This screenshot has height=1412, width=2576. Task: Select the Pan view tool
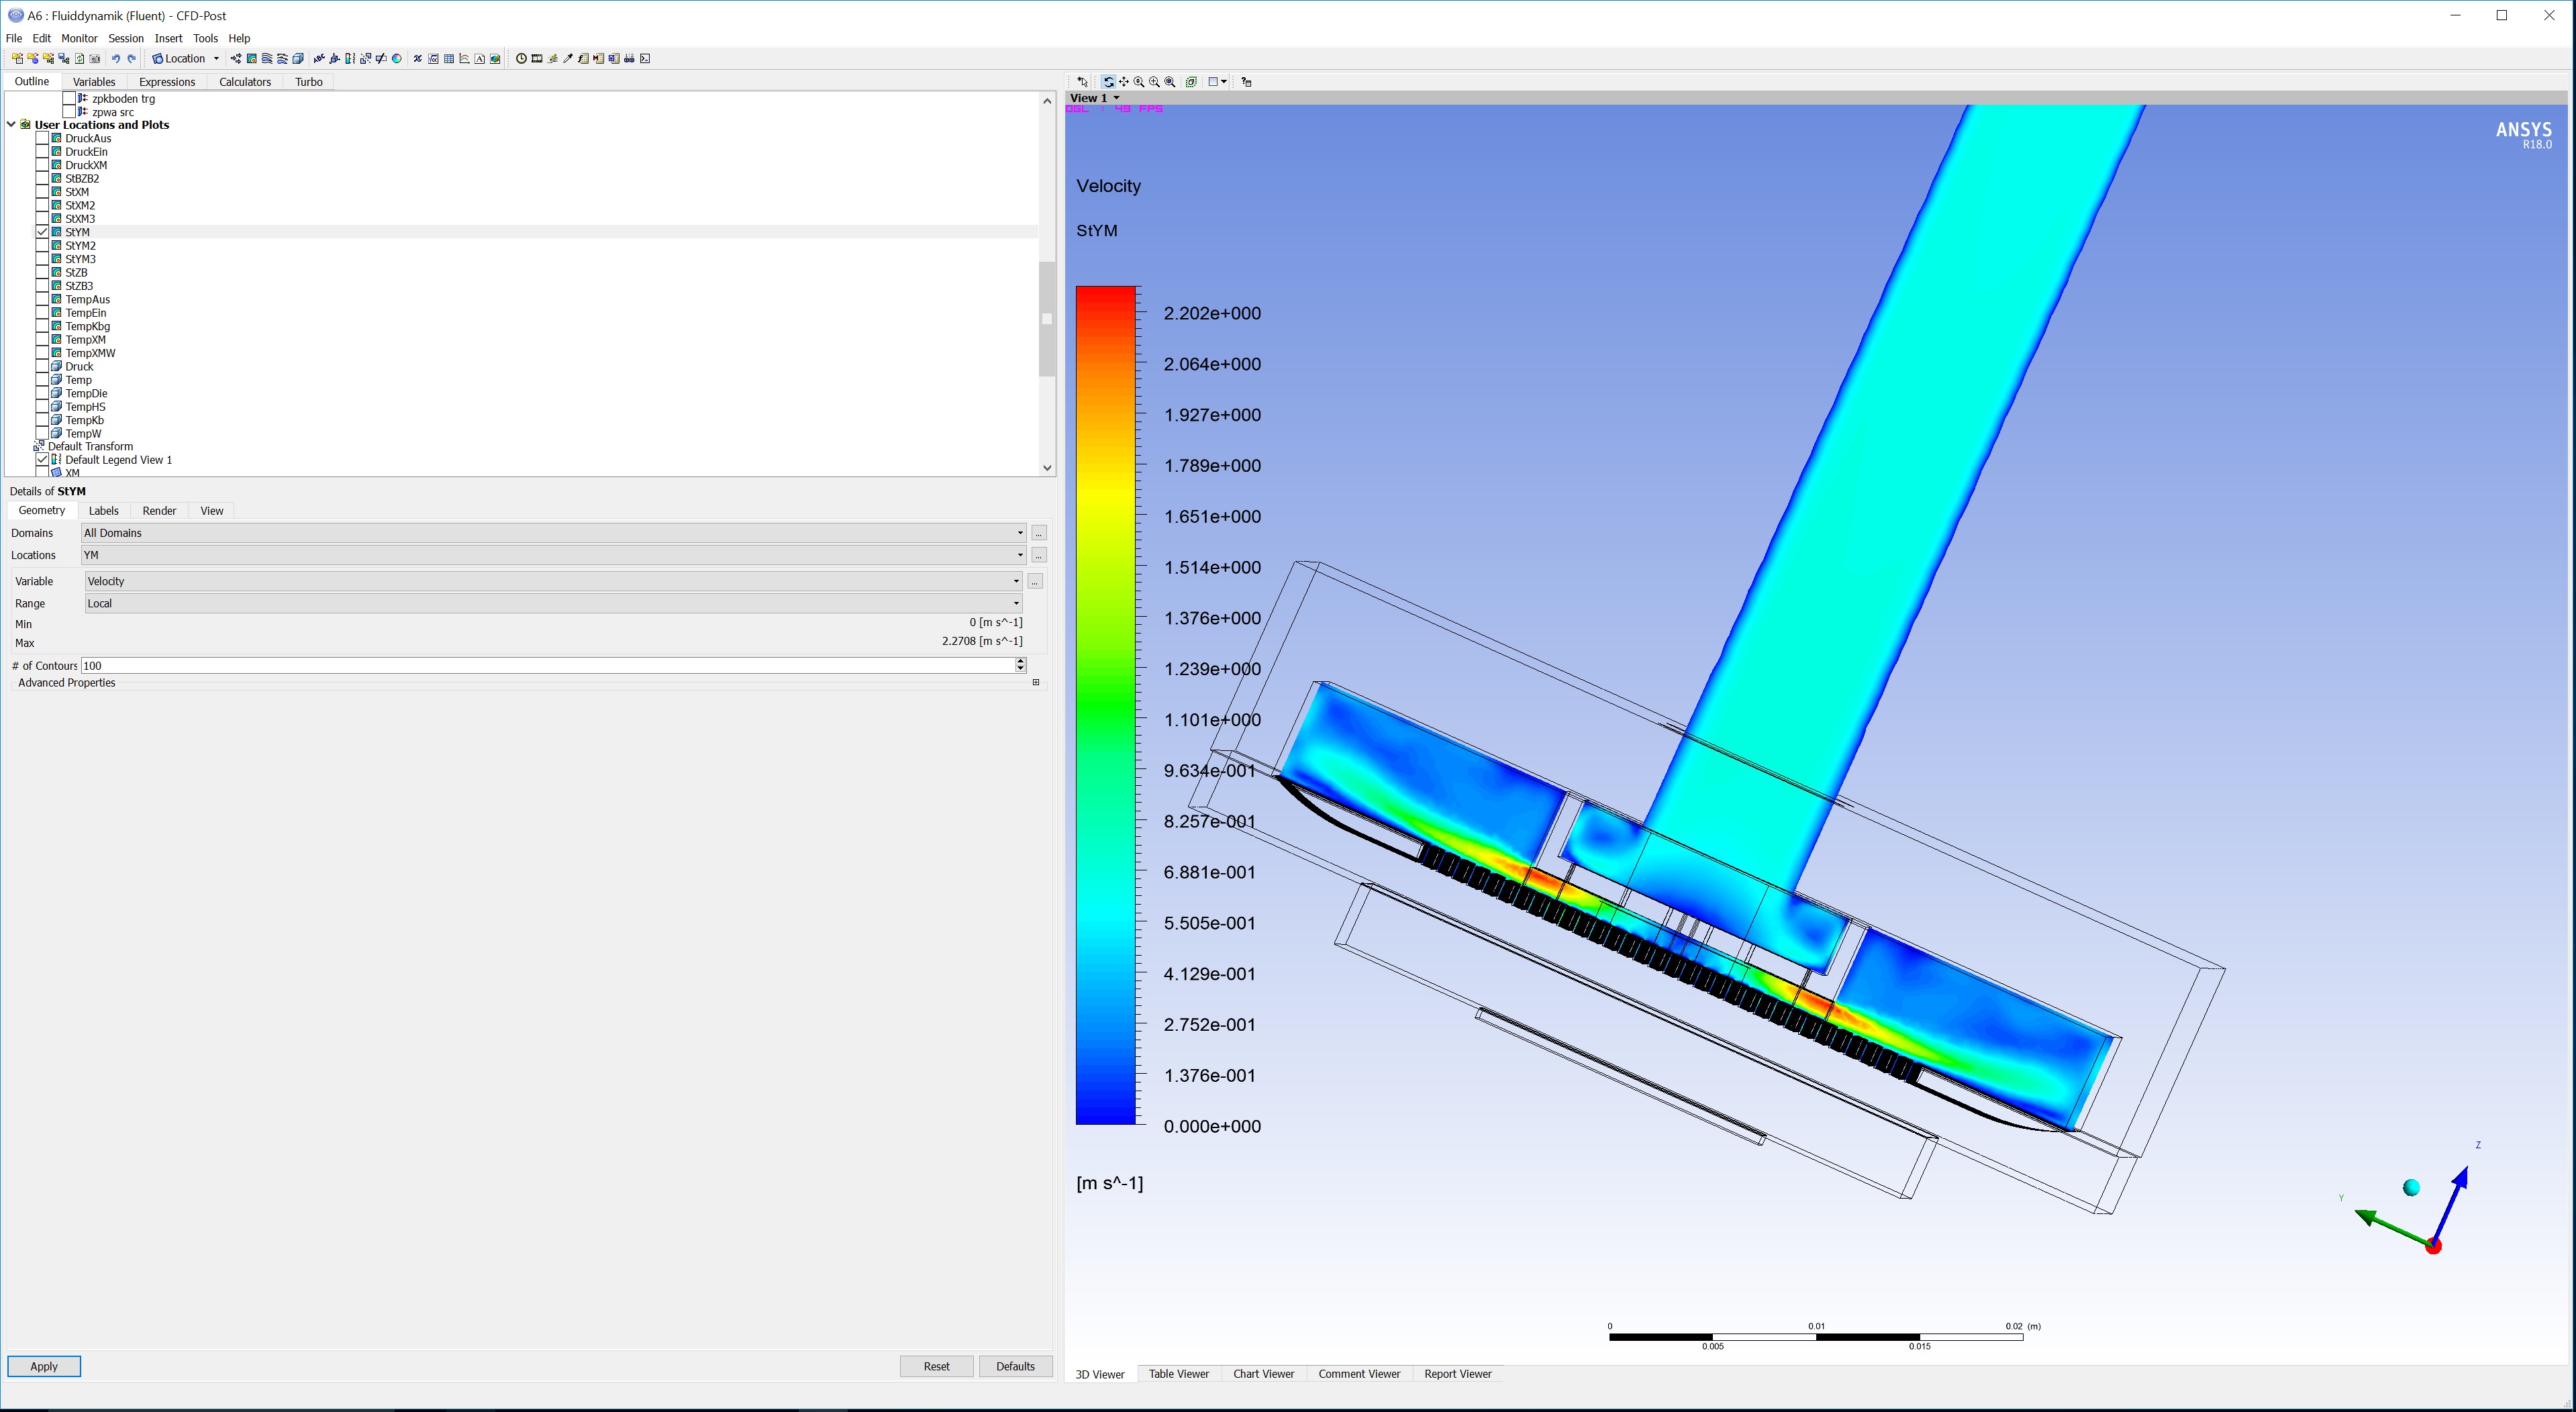click(x=1124, y=82)
